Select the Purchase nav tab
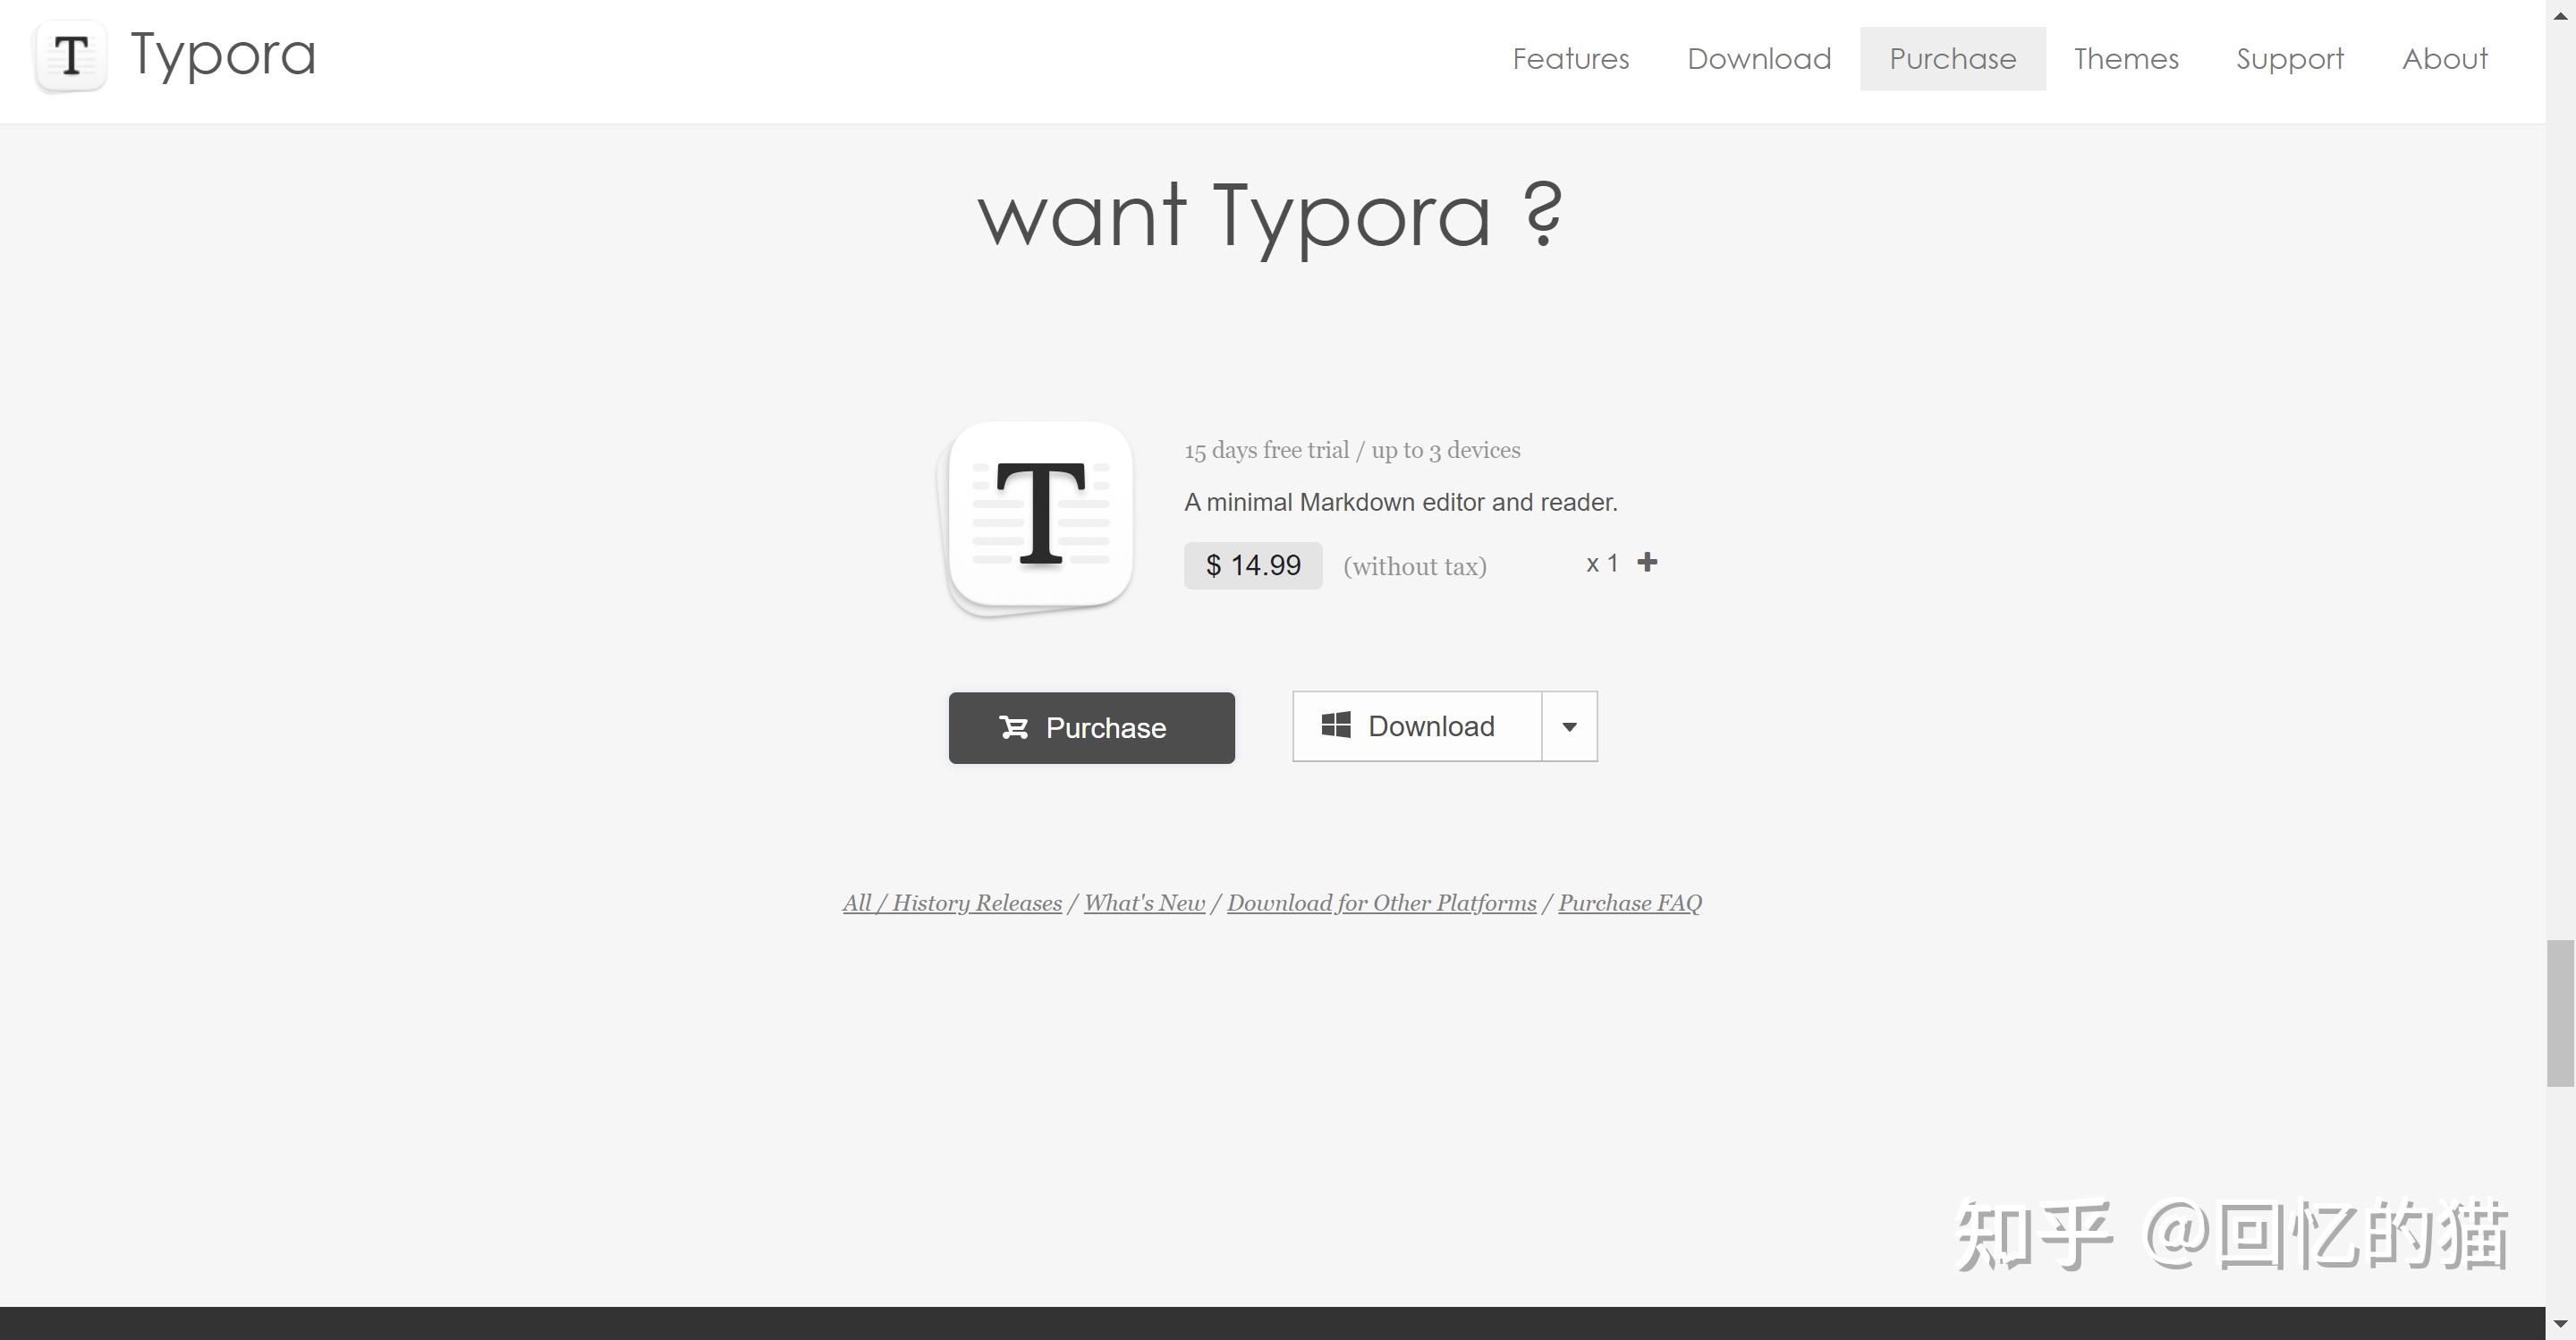The height and width of the screenshot is (1340, 2576). 1952,58
